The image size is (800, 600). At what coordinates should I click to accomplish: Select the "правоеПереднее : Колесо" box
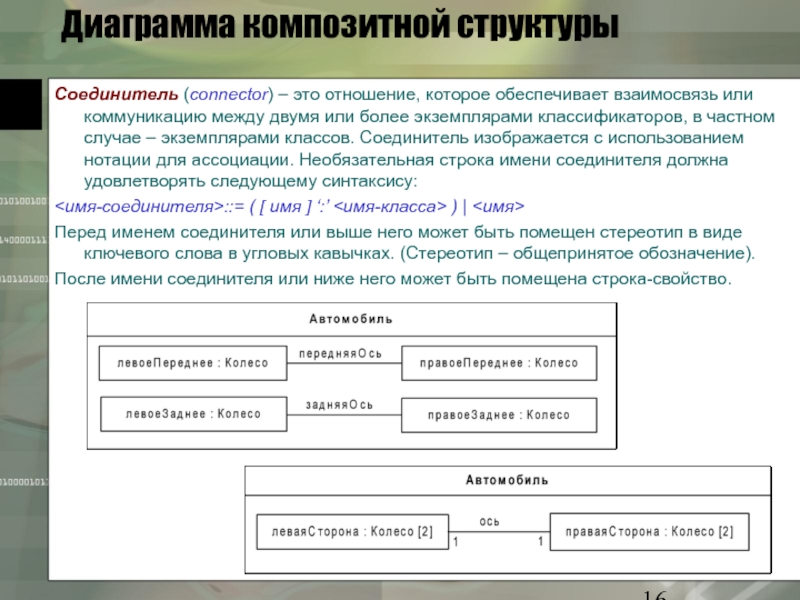click(498, 363)
